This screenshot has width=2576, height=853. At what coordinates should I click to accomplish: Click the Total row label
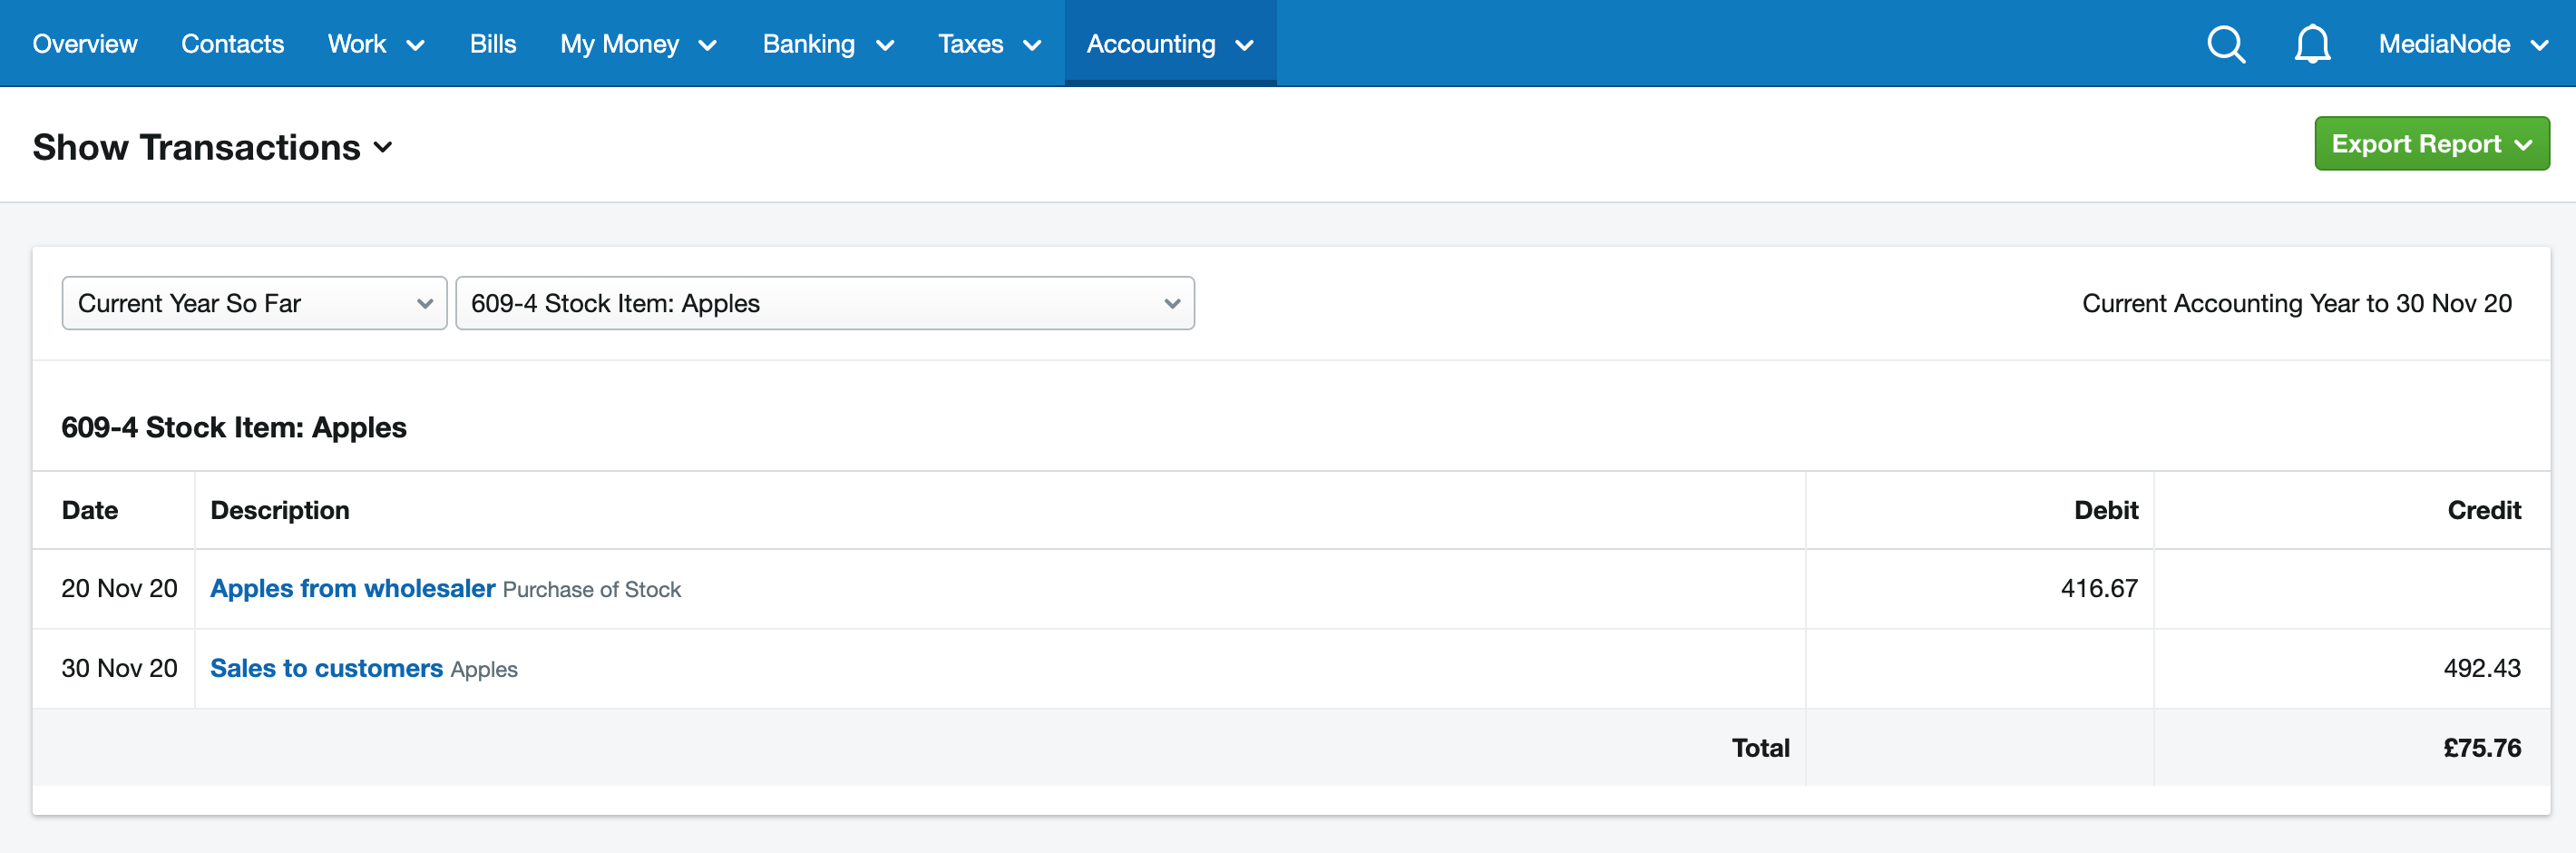(1761, 748)
